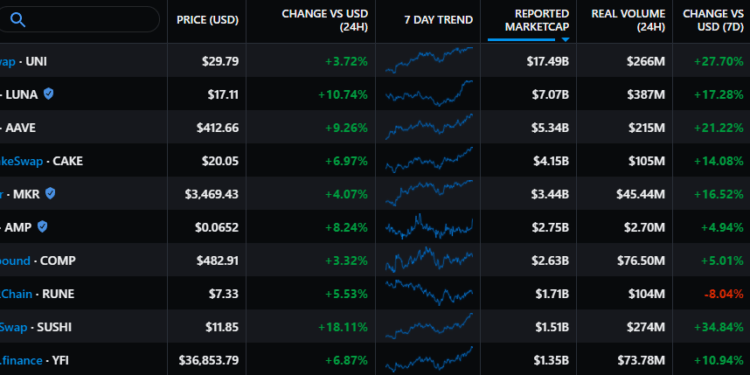Image resolution: width=750 pixels, height=375 pixels.
Task: Open the YFI 7 day trend sparkline
Action: pos(429,359)
